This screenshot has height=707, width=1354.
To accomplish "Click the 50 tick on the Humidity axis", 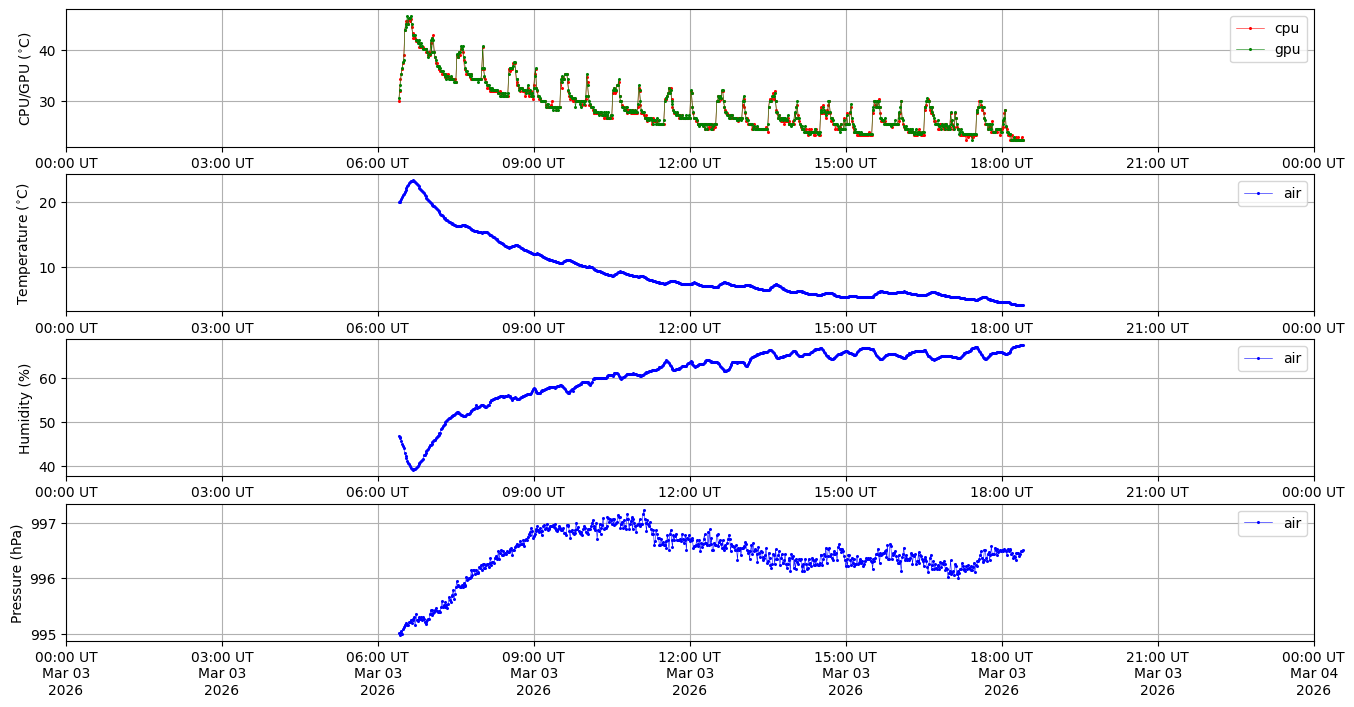I will coord(52,422).
